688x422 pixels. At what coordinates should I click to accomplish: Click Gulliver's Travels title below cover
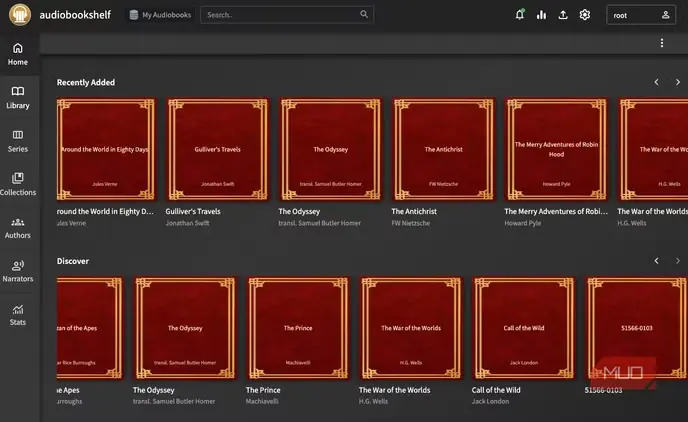pos(193,211)
